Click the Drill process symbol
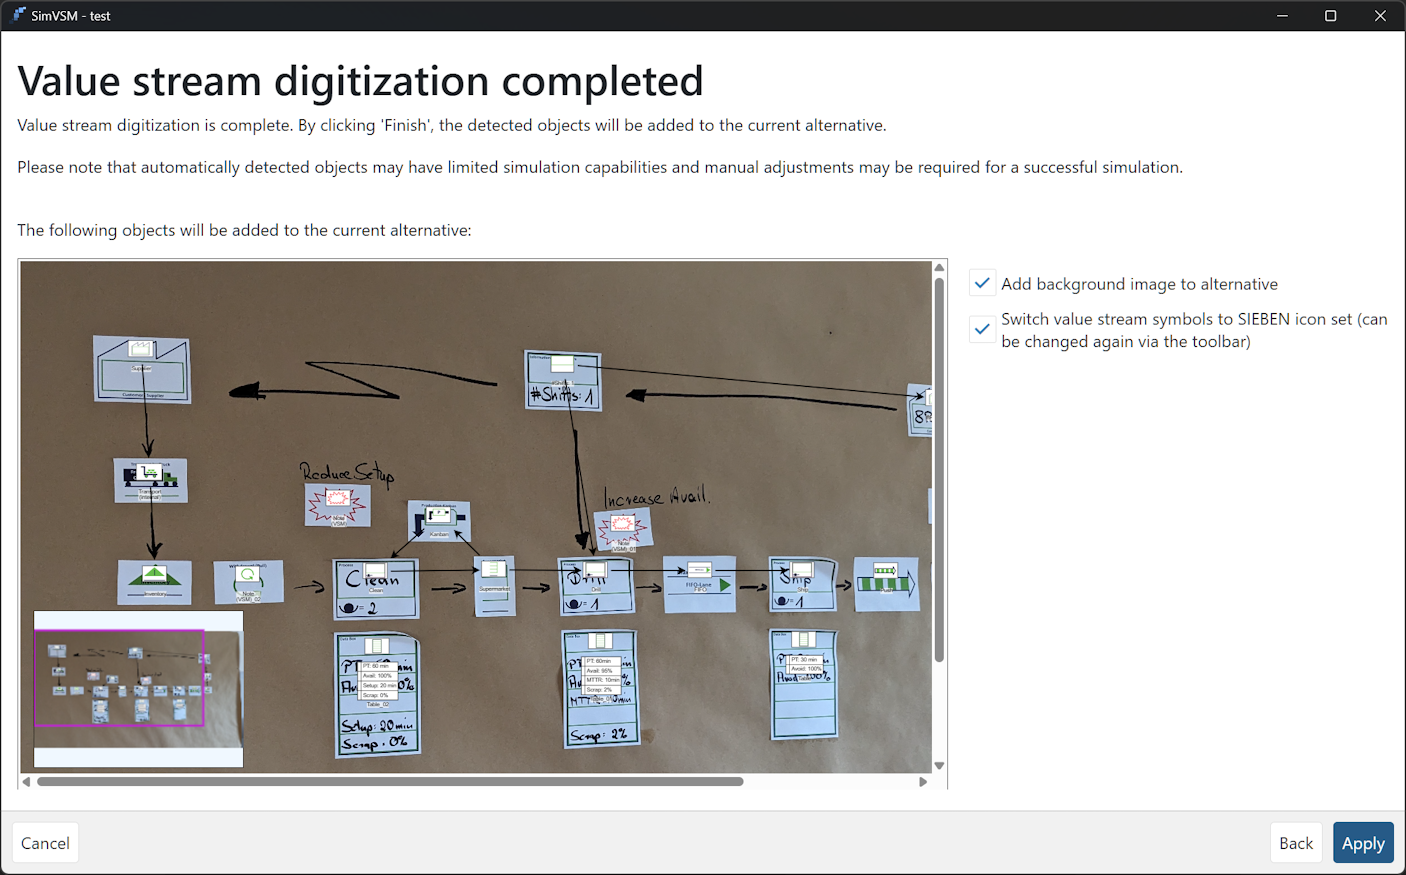The height and width of the screenshot is (875, 1406). point(596,585)
